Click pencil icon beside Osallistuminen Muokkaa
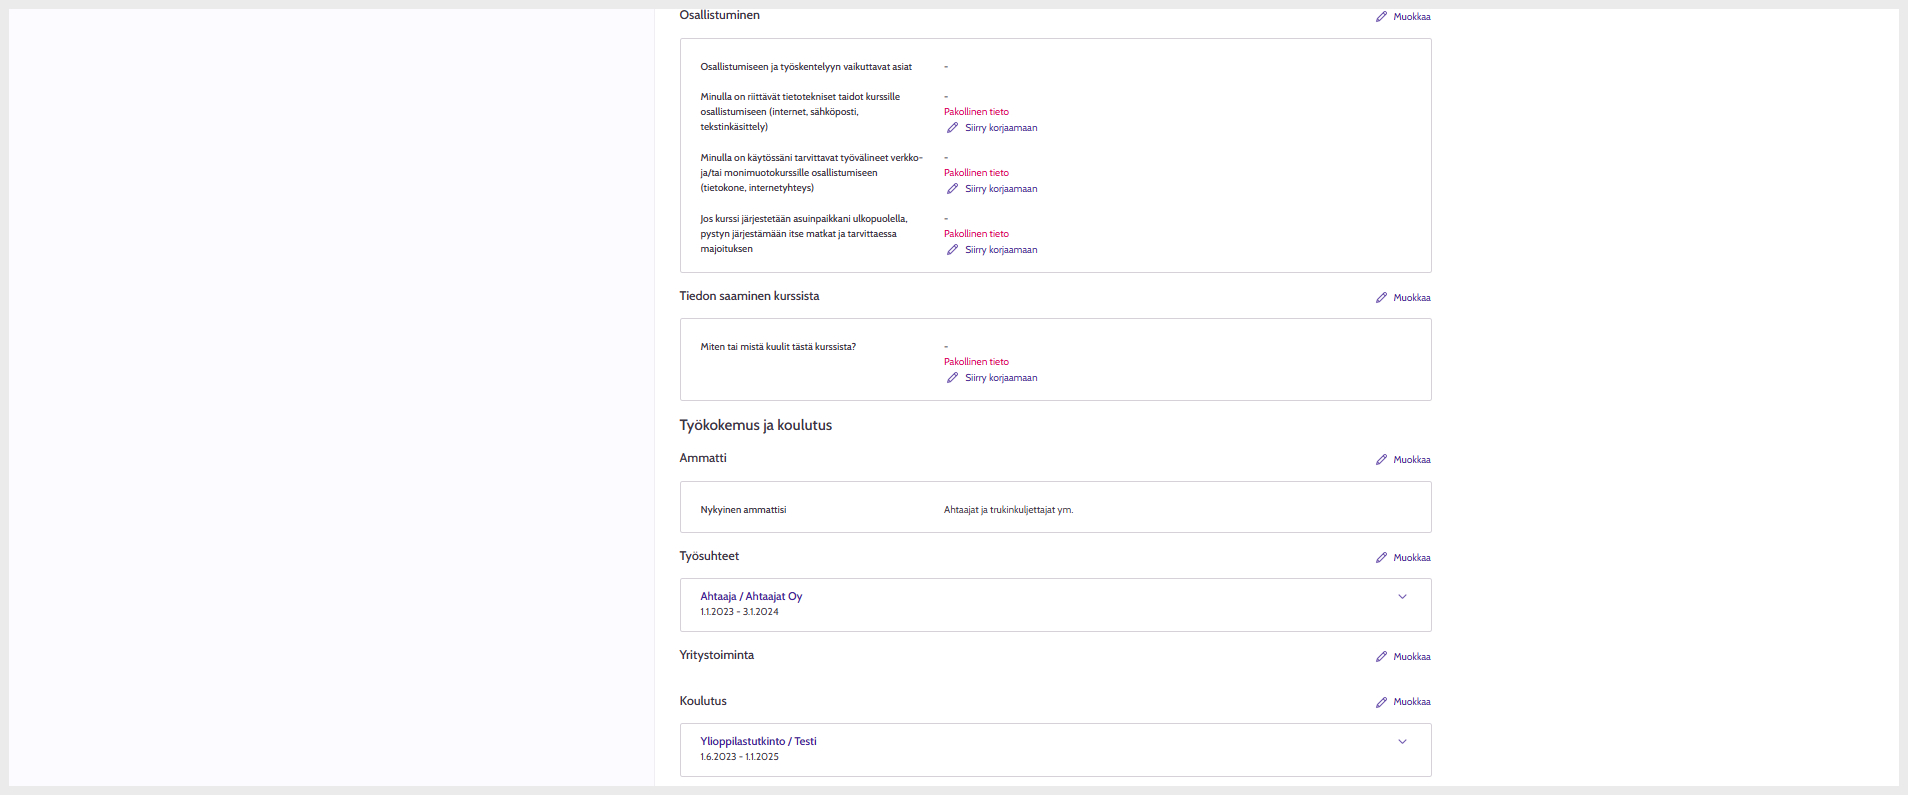Image resolution: width=1908 pixels, height=795 pixels. pos(1381,17)
